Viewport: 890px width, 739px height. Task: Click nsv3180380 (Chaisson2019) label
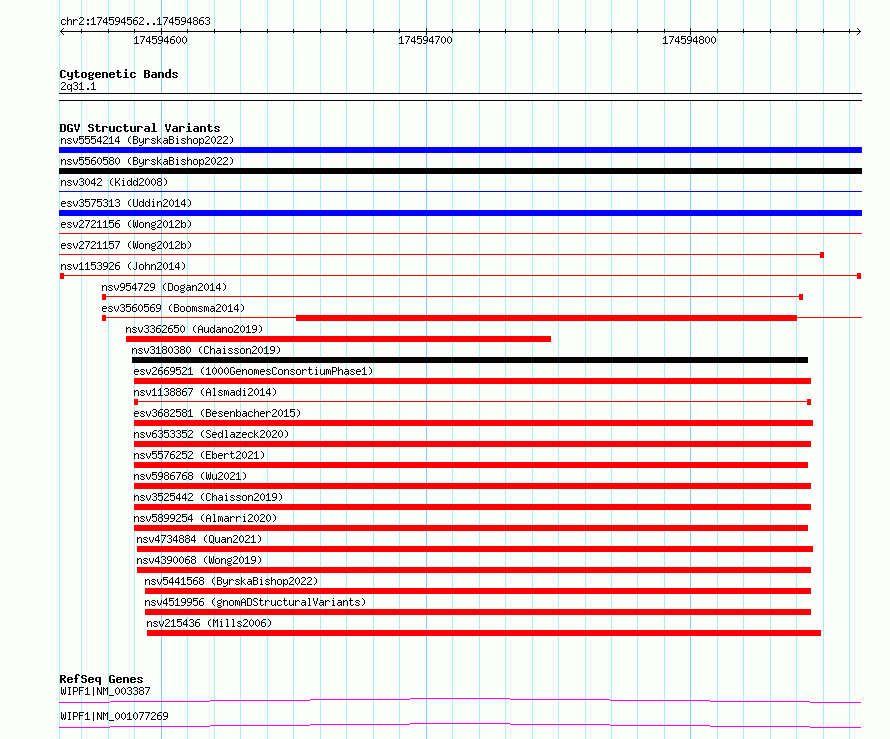pos(206,350)
